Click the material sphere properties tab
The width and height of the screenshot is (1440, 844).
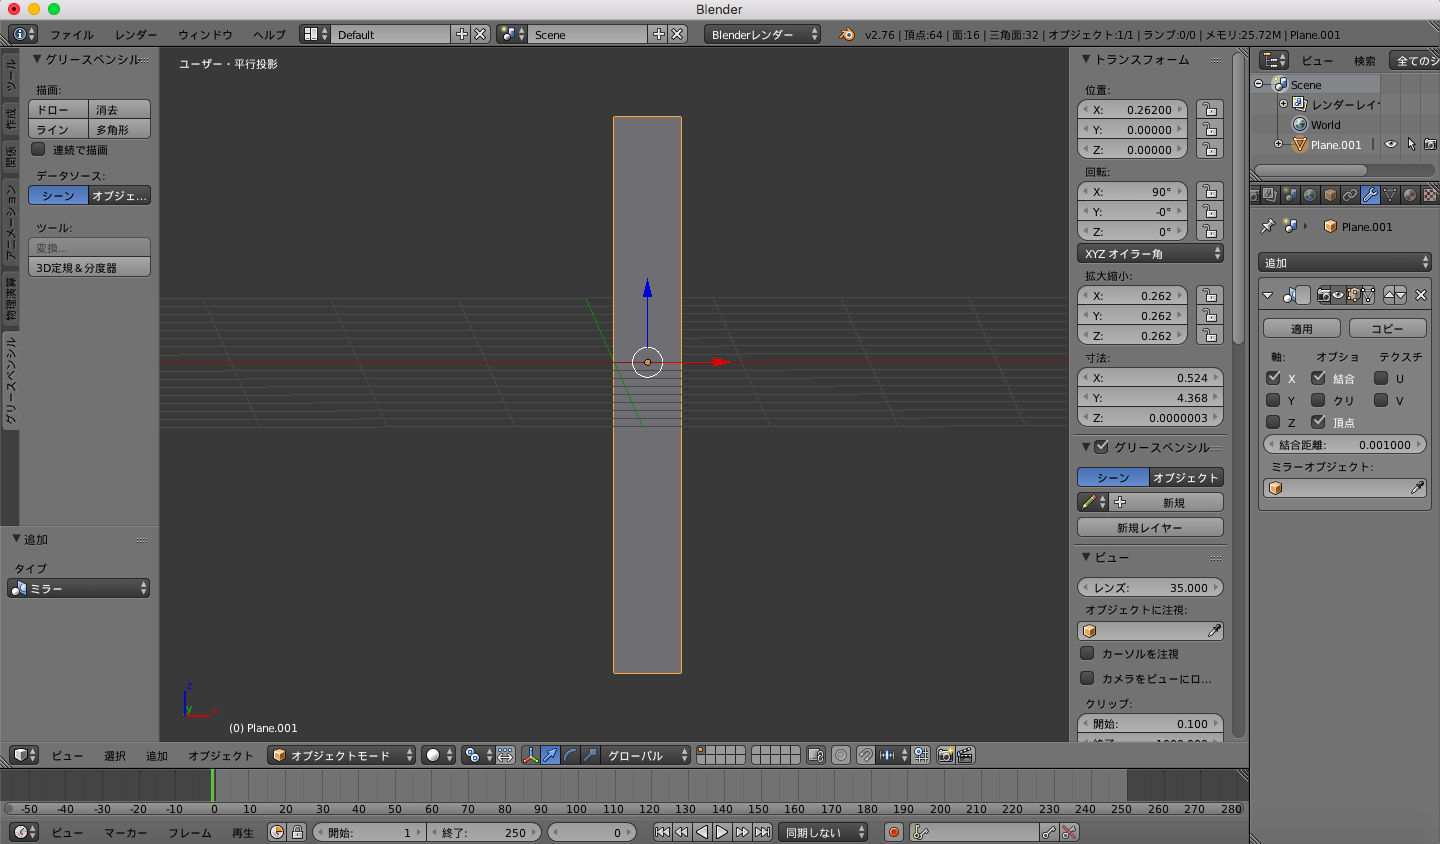(1410, 195)
